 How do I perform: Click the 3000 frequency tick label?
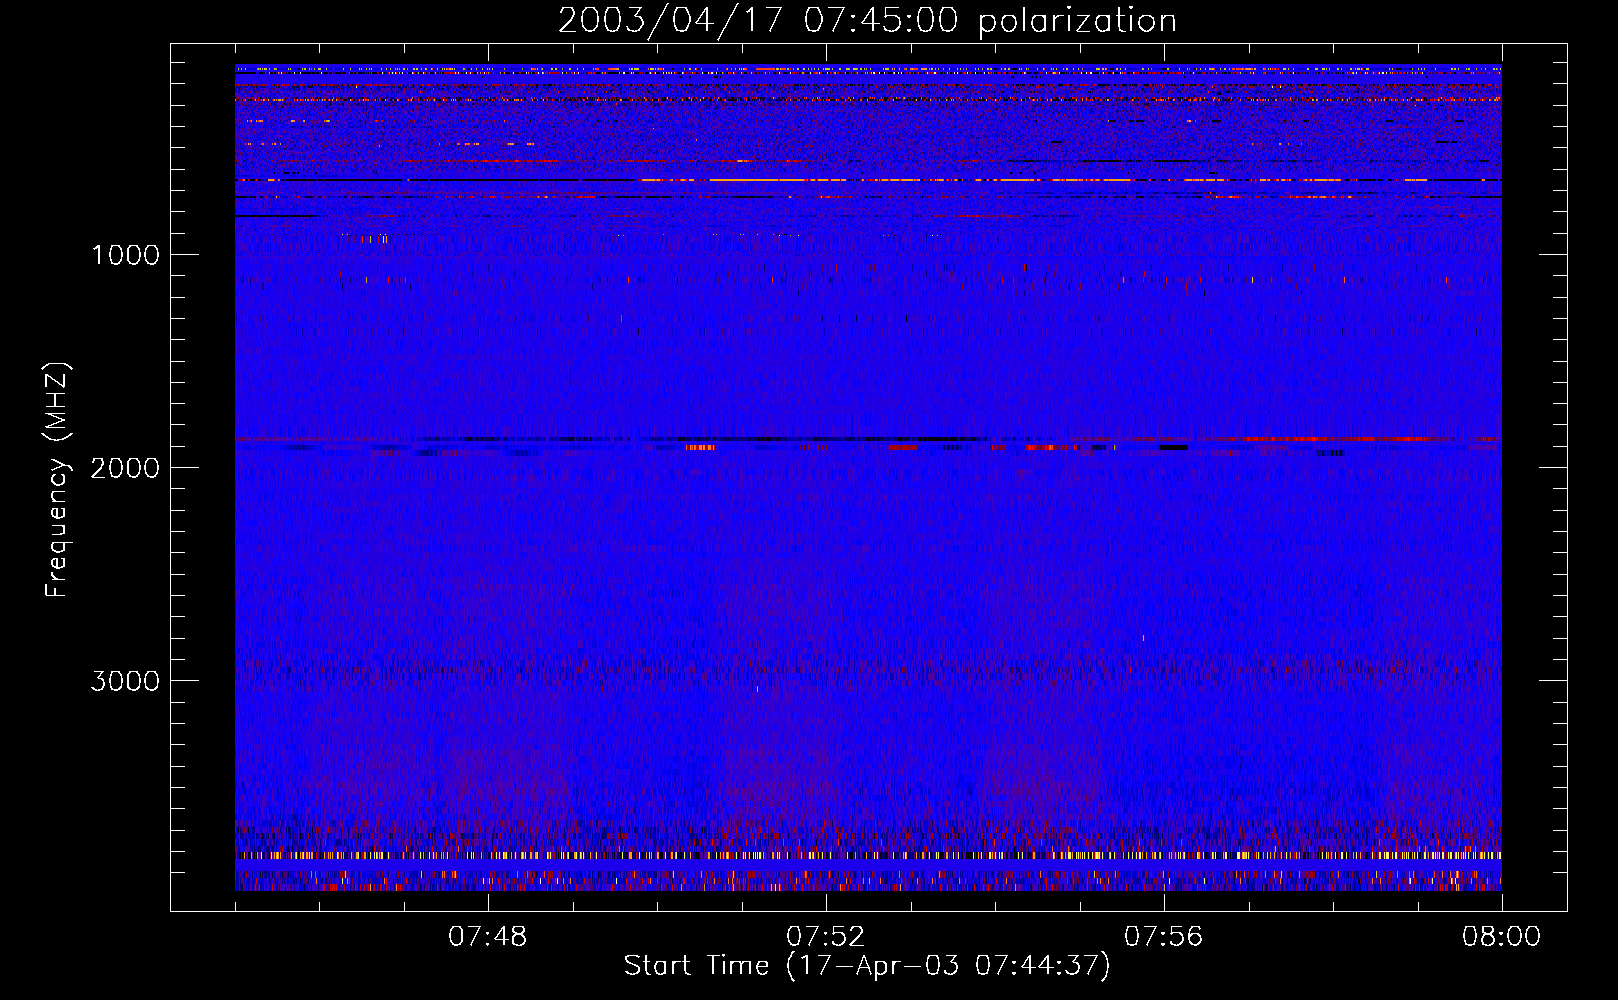point(125,681)
